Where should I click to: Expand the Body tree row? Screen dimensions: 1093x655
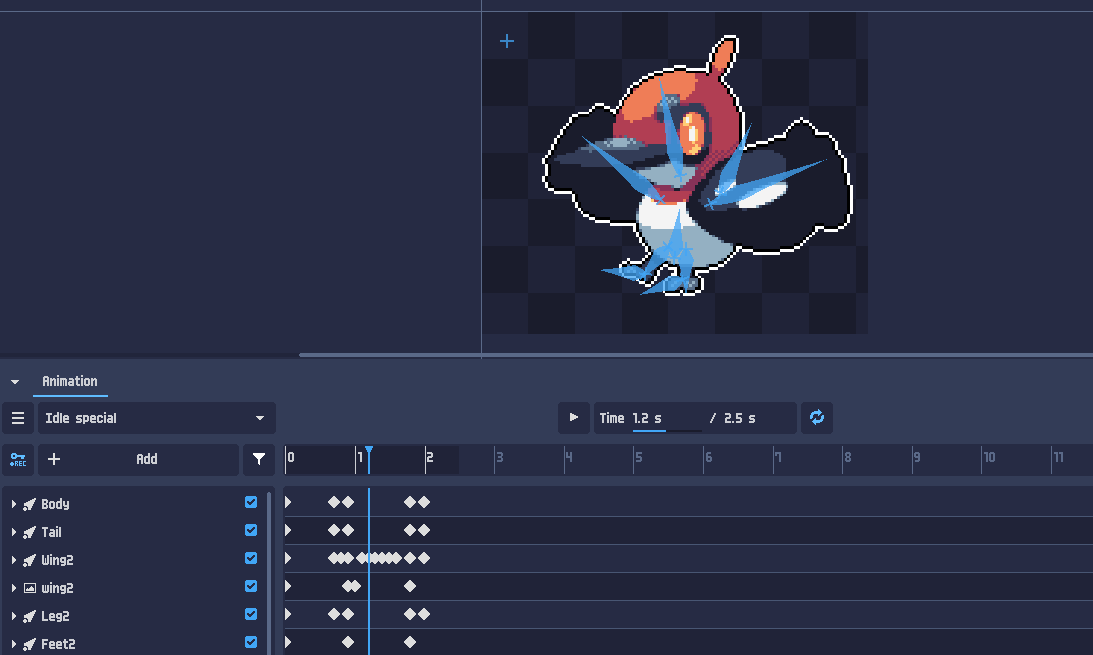(x=13, y=504)
